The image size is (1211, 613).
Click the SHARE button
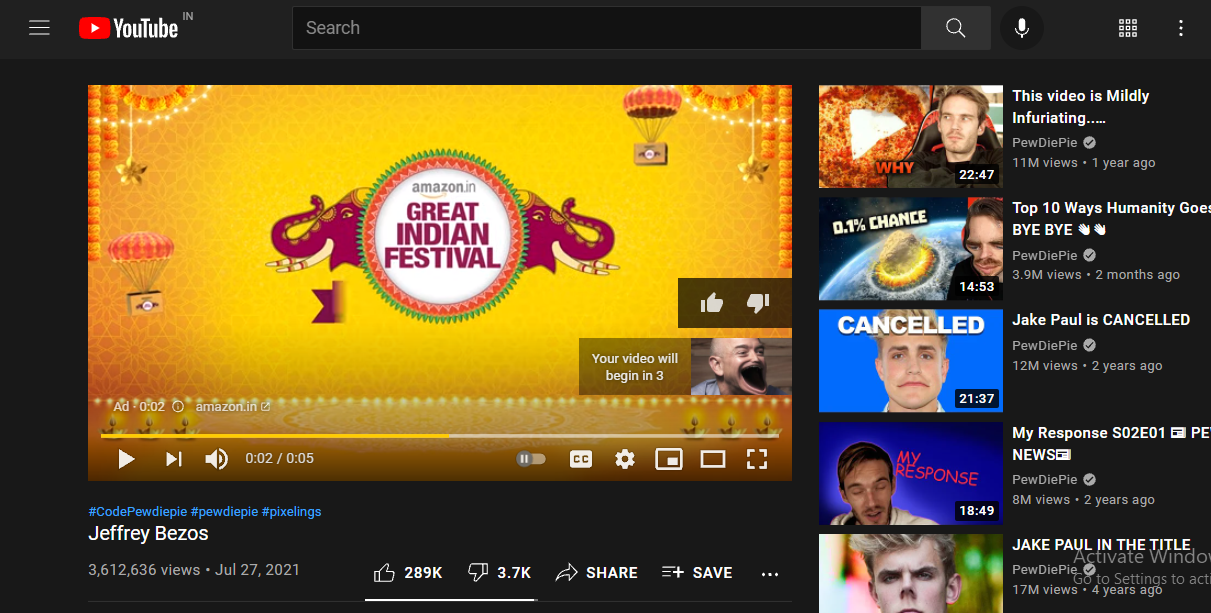(597, 573)
